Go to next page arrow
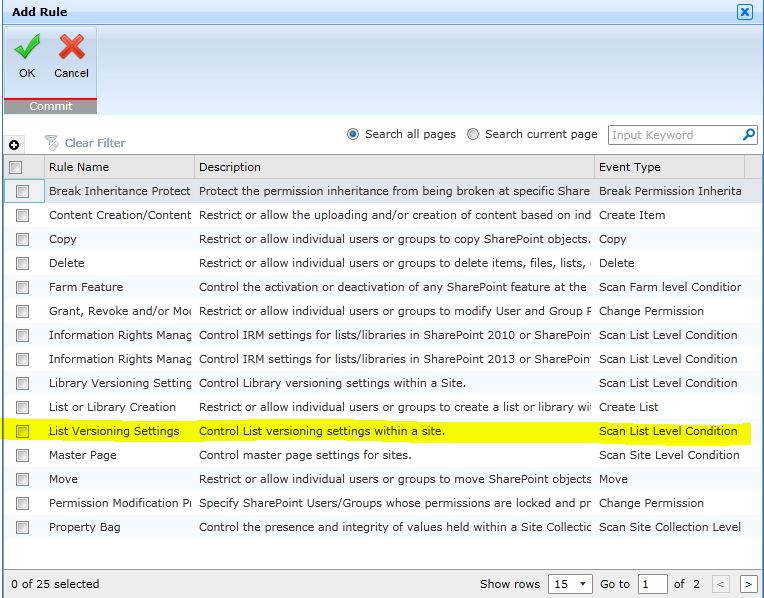 point(747,584)
